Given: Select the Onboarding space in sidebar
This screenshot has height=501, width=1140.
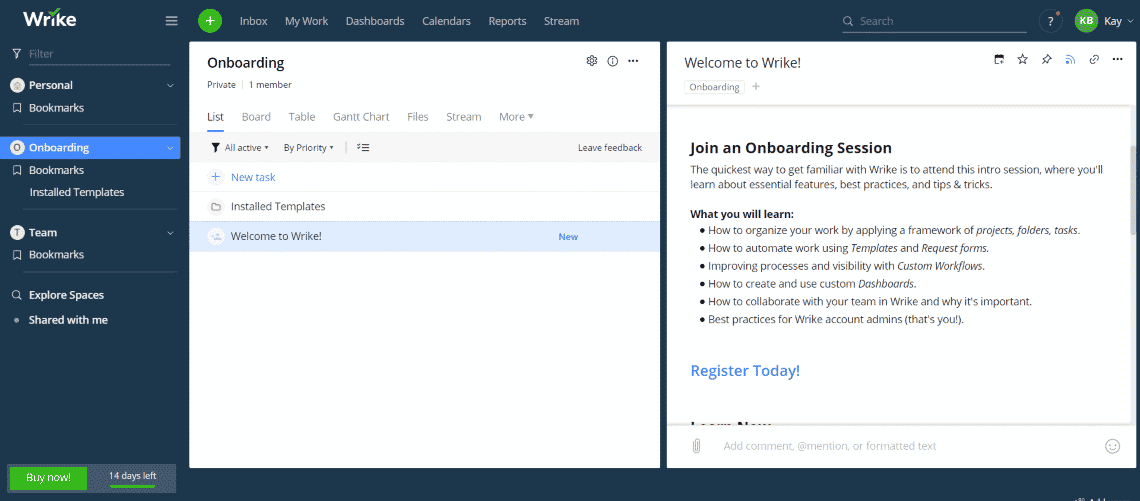Looking at the screenshot, I should [90, 148].
